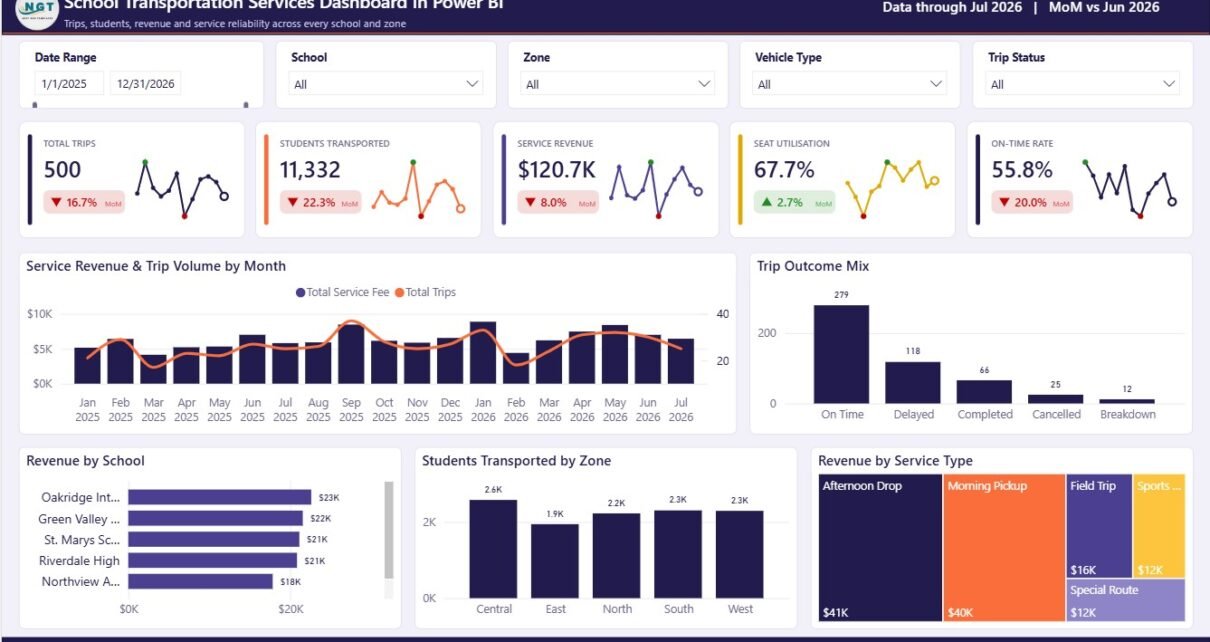Select the Morning Pickup treemap tile

coord(1004,548)
